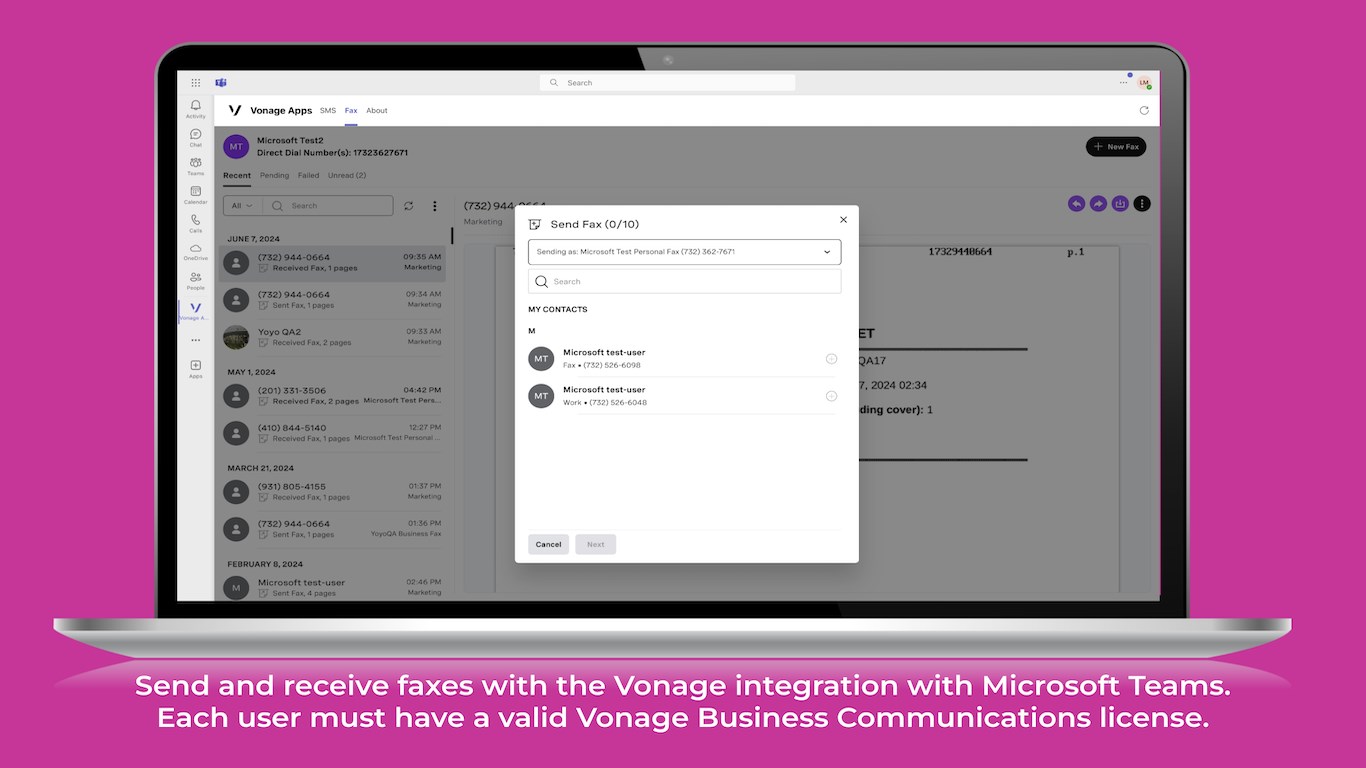Viewport: 1366px width, 768px height.
Task: Select the Vonage app sidebar icon
Action: (195, 311)
